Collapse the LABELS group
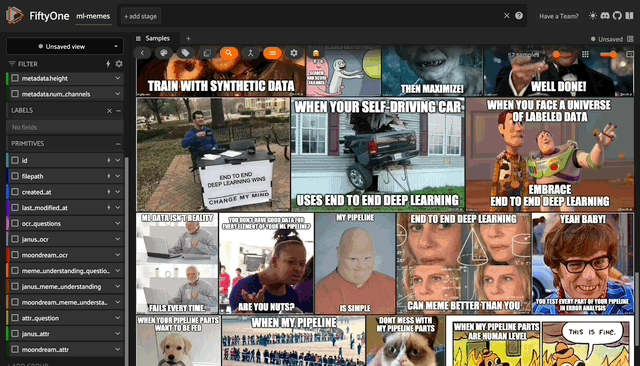Viewport: 640px width, 366px height. click(119, 111)
